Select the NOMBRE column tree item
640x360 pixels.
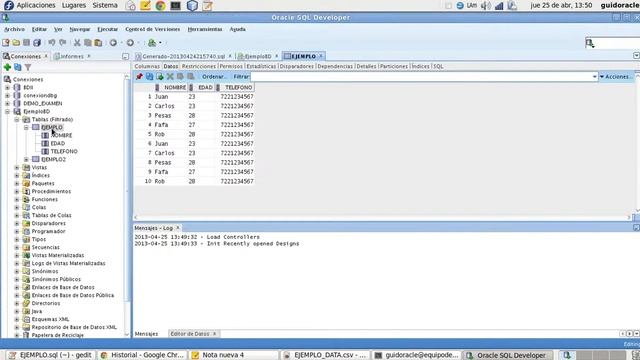61,136
